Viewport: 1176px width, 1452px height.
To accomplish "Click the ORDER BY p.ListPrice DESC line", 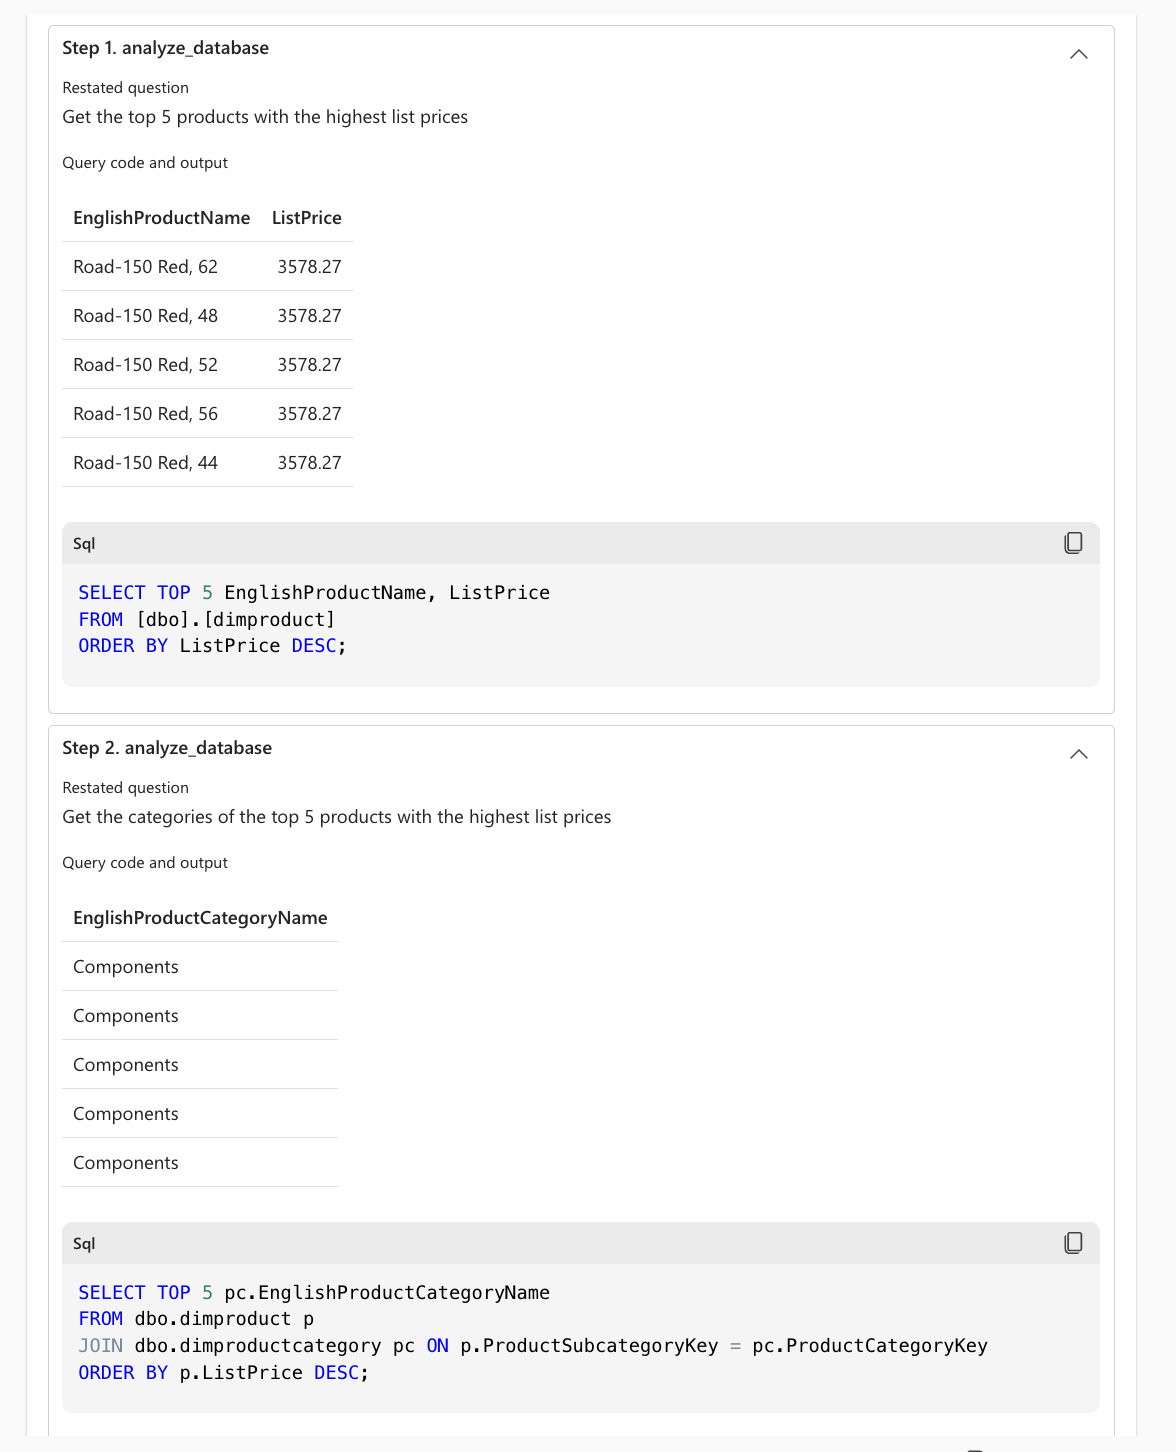I will pyautogui.click(x=223, y=1373).
